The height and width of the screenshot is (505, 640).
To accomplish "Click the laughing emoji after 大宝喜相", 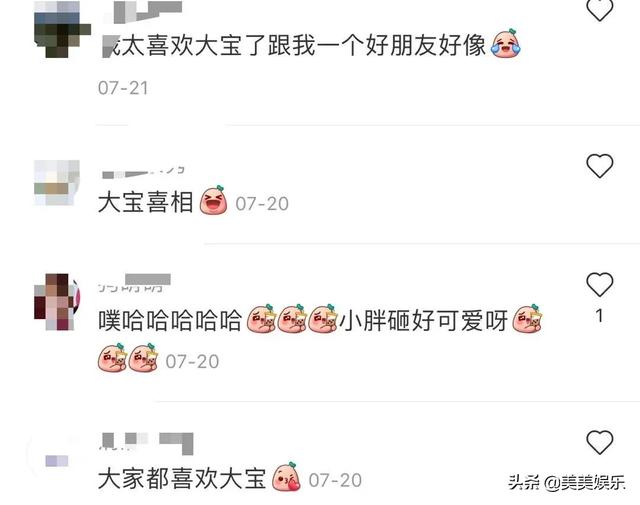I will [213, 200].
